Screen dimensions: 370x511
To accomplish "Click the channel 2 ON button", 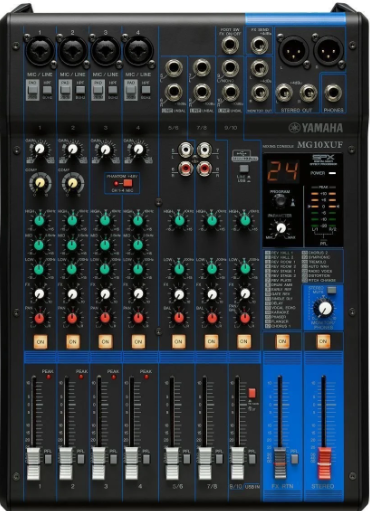I will pos(73,342).
